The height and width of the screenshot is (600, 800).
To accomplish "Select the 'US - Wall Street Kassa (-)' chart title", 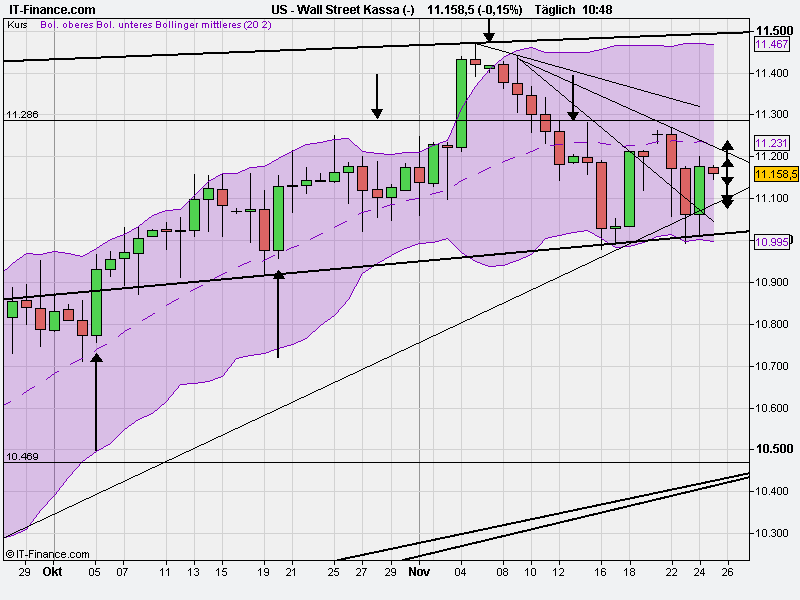I will [x=343, y=10].
